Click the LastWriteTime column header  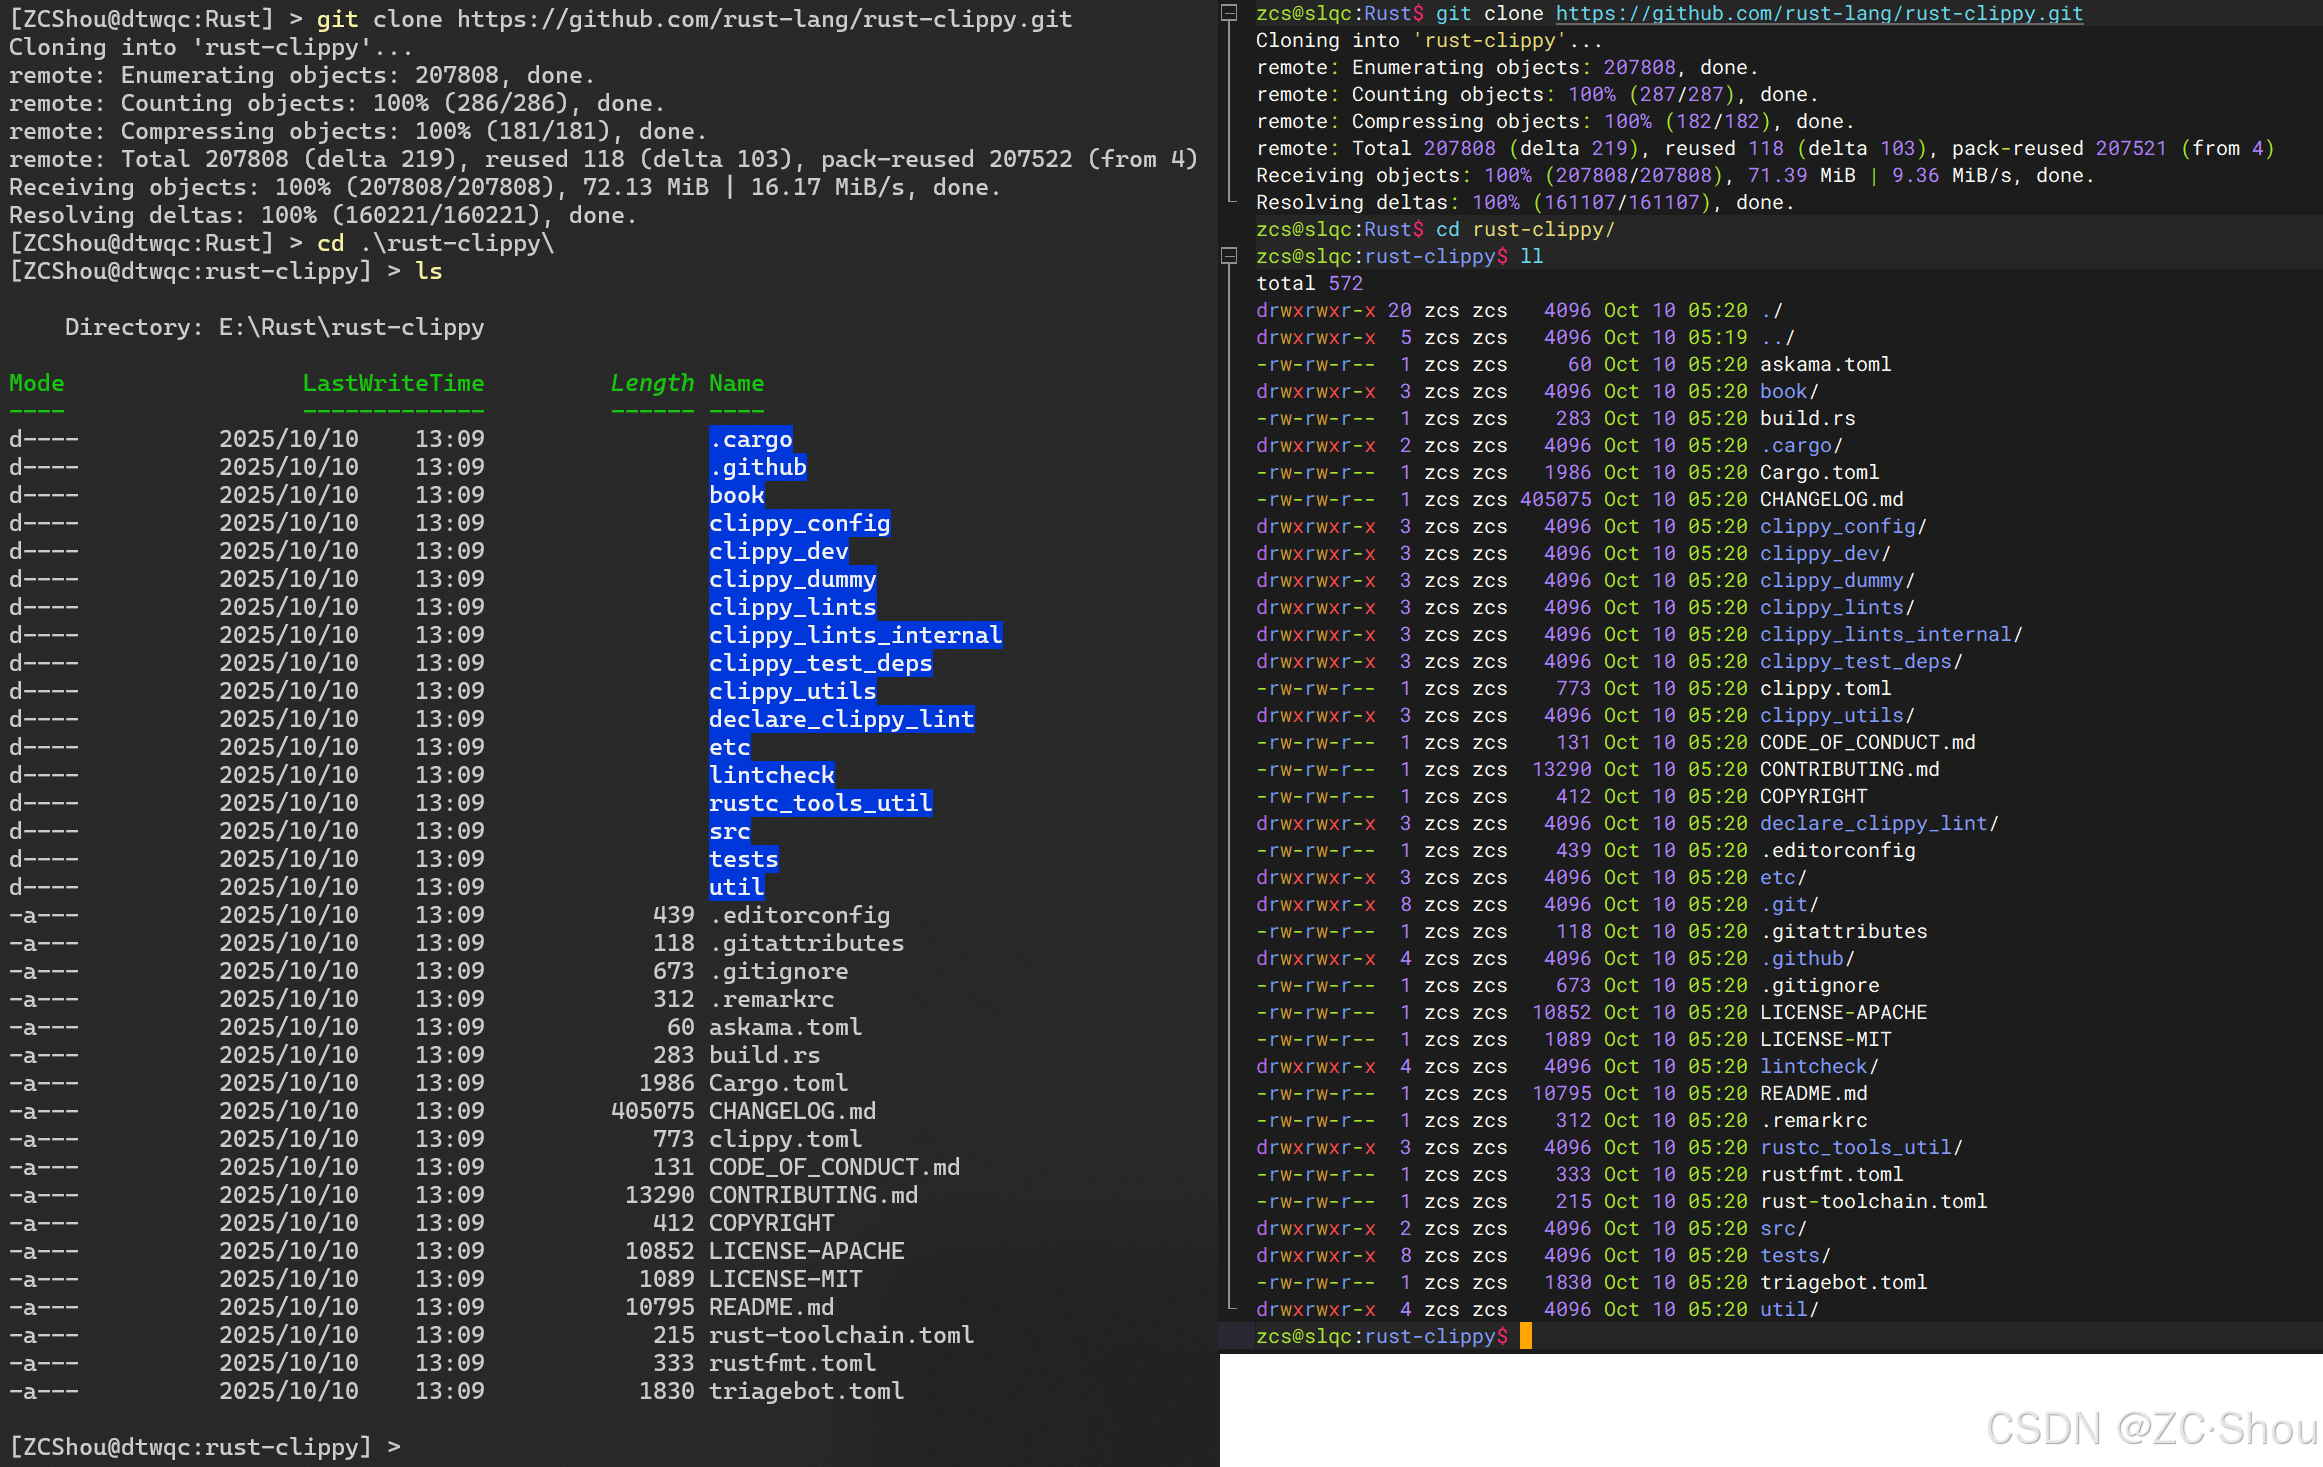tap(393, 383)
